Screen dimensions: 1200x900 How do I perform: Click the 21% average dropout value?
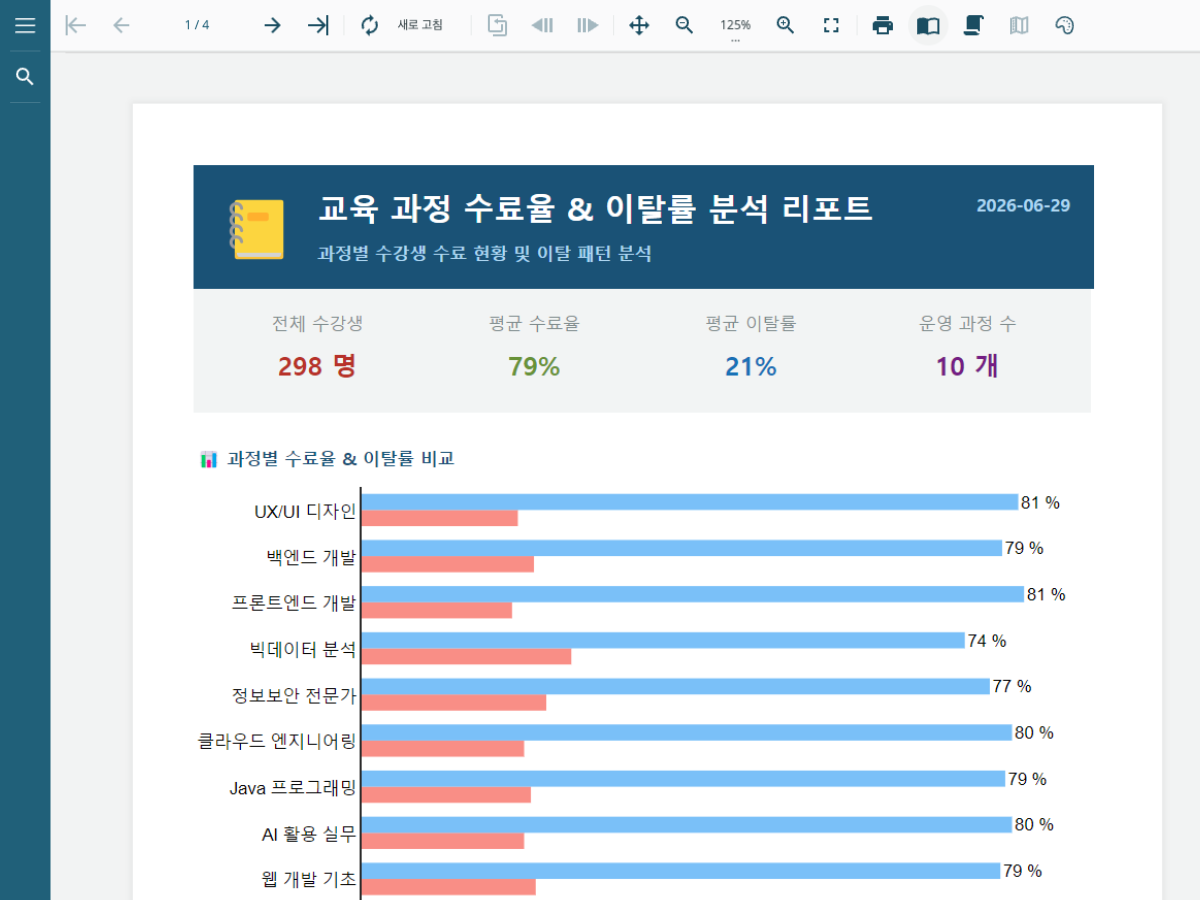pyautogui.click(x=751, y=367)
